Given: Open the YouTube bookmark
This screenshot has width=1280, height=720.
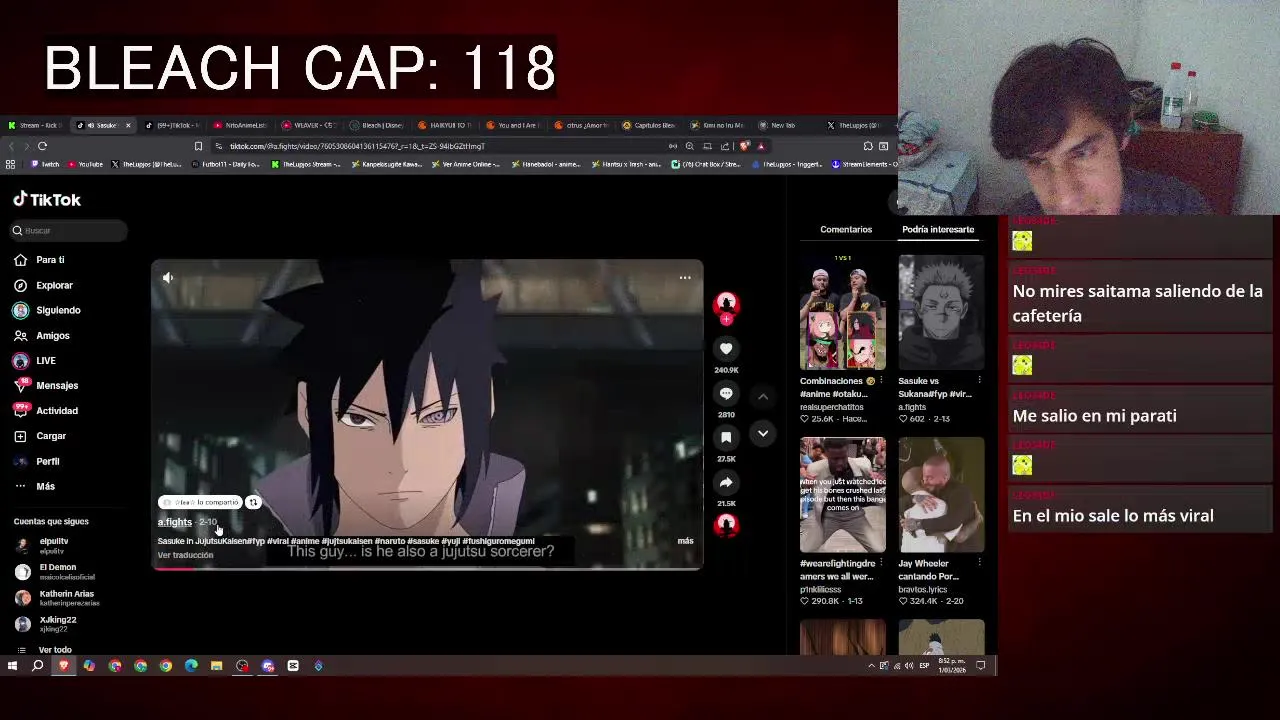Looking at the screenshot, I should click(86, 164).
